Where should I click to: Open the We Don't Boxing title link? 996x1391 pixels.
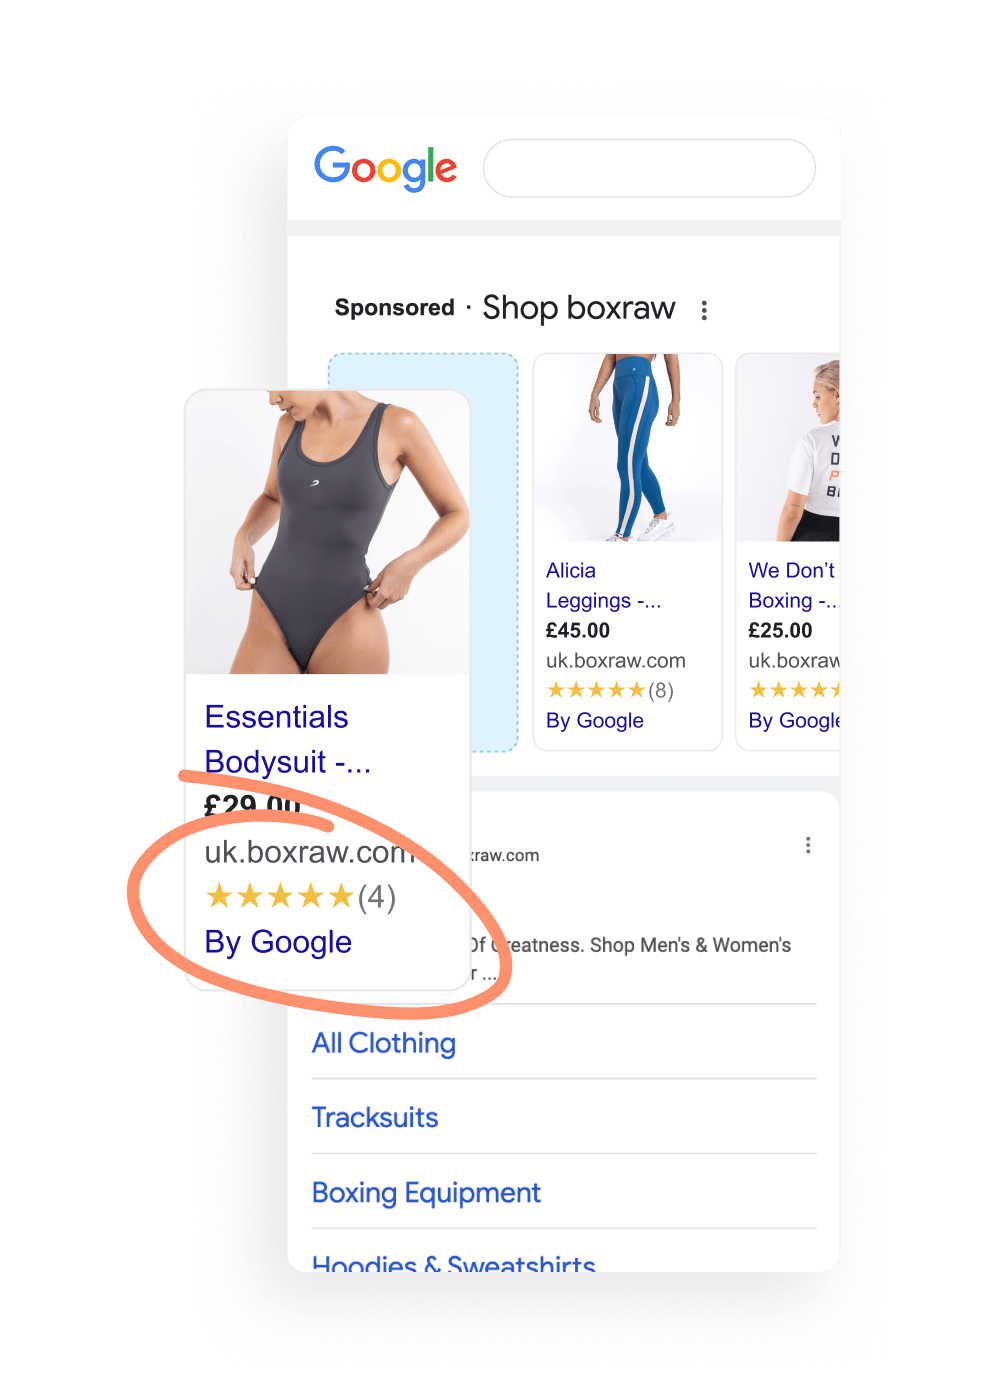pyautogui.click(x=793, y=585)
